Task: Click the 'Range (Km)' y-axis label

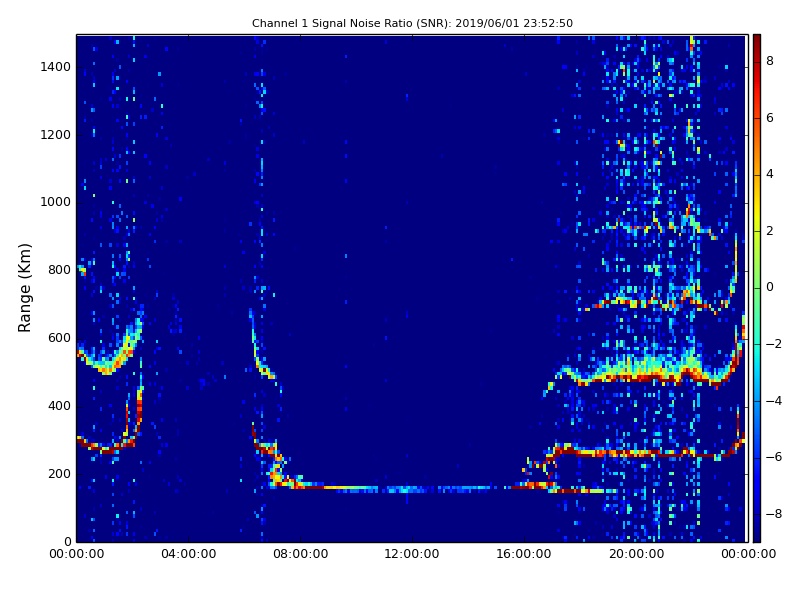Action: point(24,288)
